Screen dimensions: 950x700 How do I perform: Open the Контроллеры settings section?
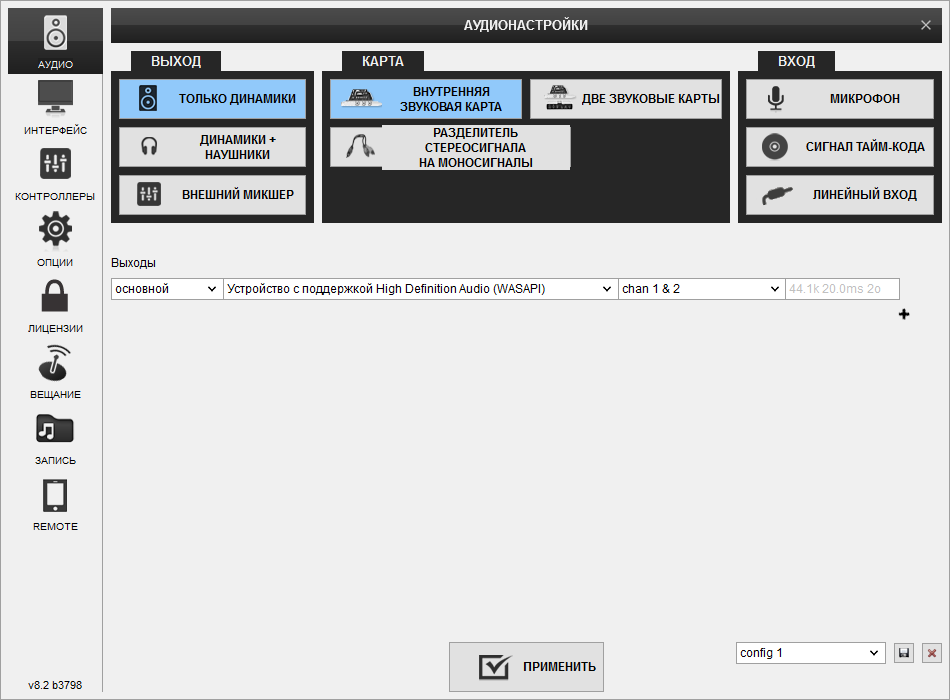tap(55, 174)
